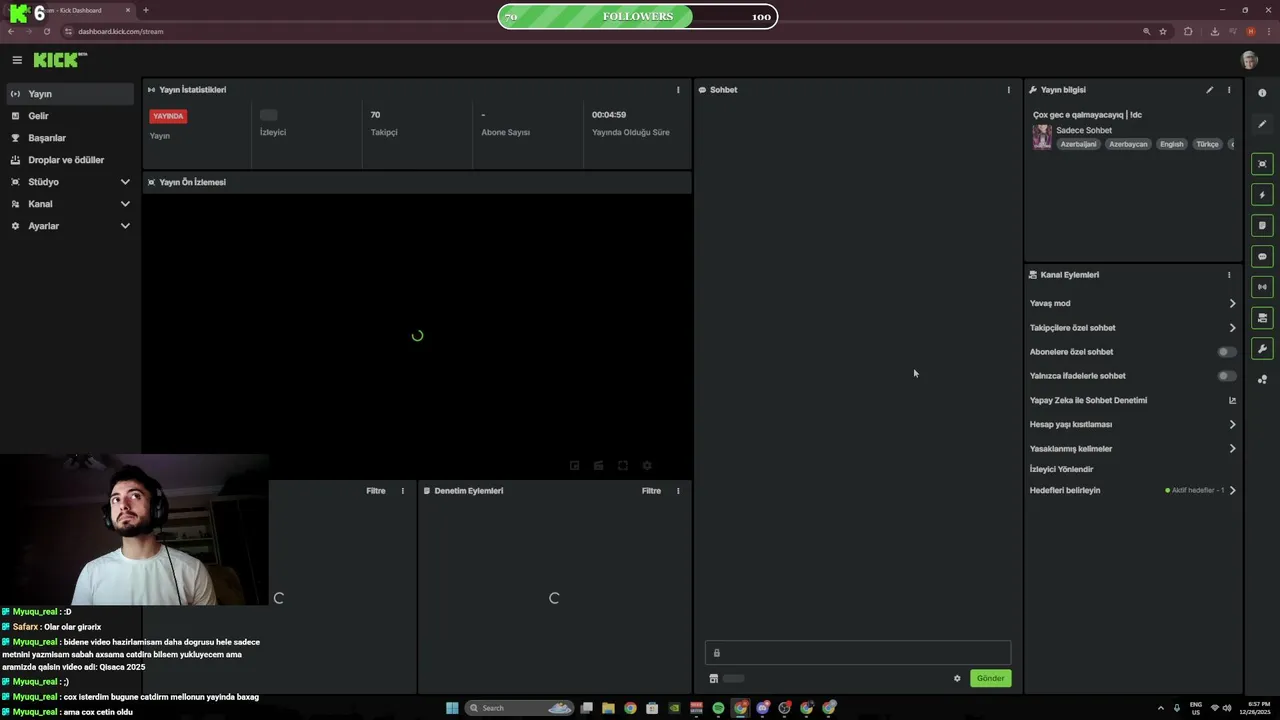
Task: Open a new browser tab with the plus button
Action: coord(146,10)
